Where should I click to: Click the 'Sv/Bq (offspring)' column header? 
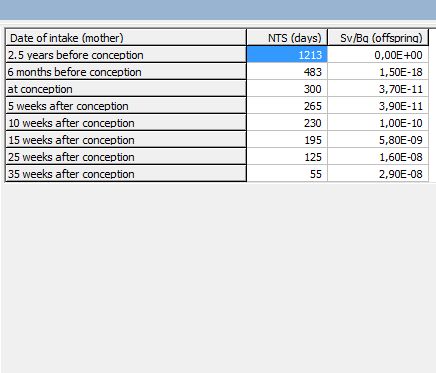[378, 37]
